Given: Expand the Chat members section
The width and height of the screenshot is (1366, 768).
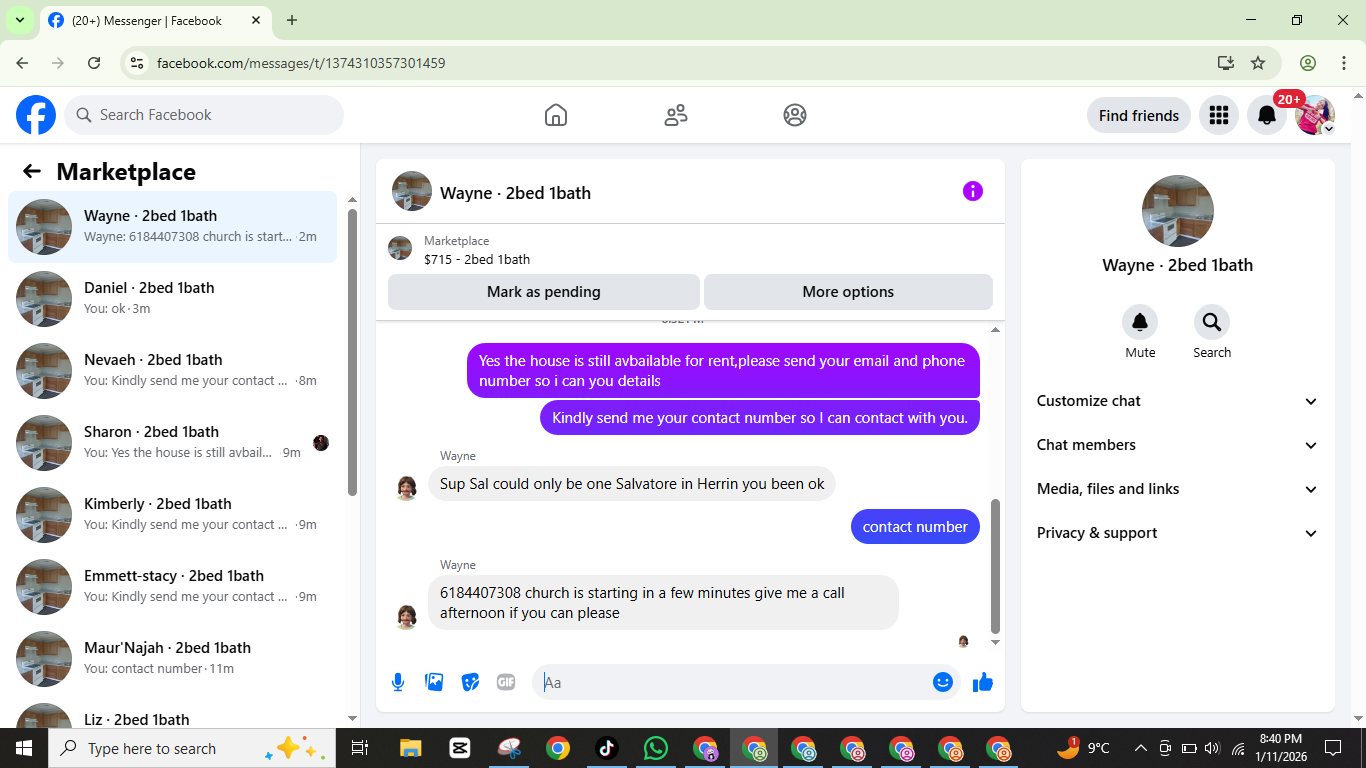Looking at the screenshot, I should point(1178,445).
